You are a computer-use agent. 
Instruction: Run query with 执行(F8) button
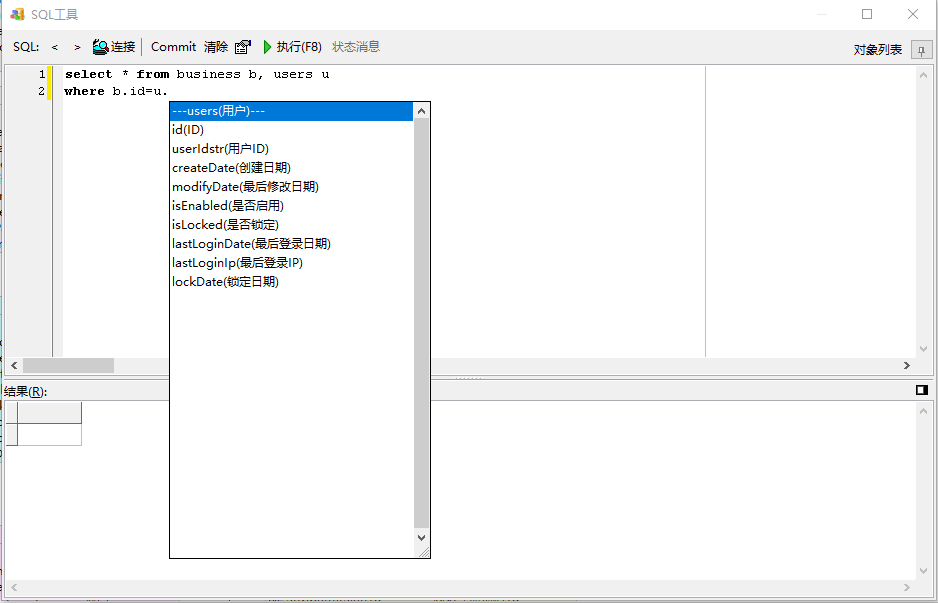(x=293, y=47)
